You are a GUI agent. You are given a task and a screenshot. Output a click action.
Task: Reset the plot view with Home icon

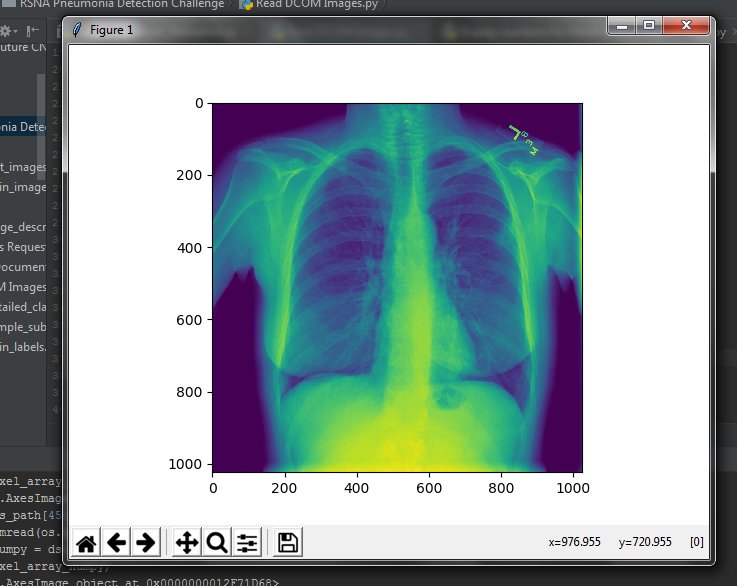tap(86, 543)
